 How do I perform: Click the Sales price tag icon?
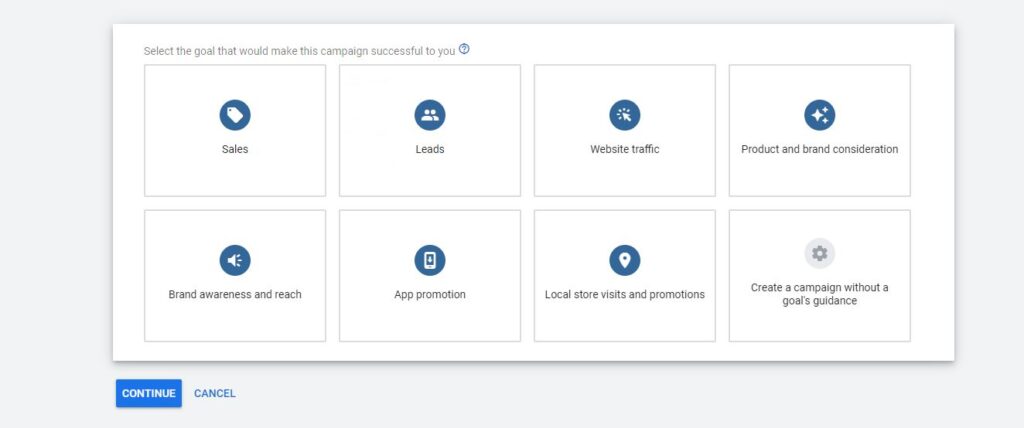[x=235, y=115]
